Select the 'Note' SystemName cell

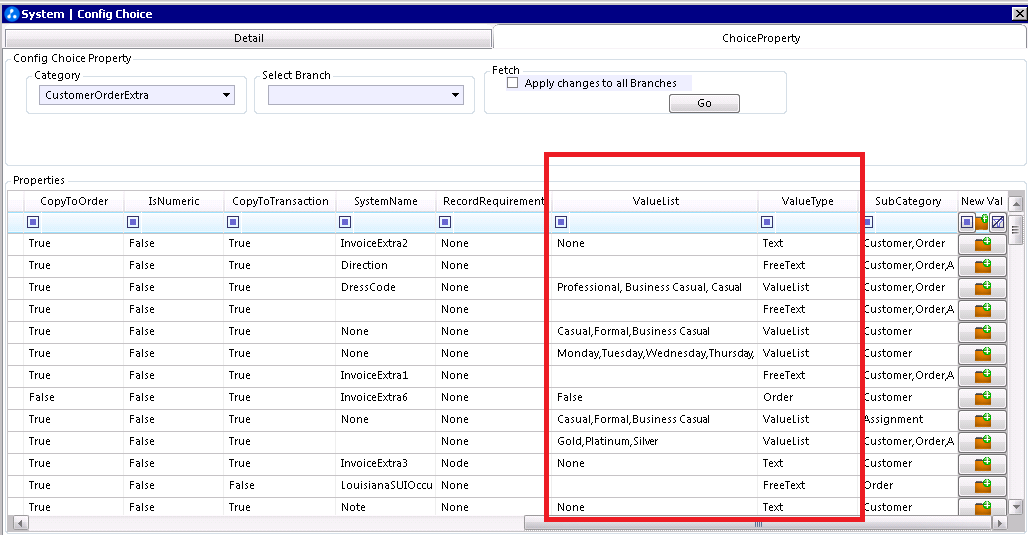click(386, 507)
